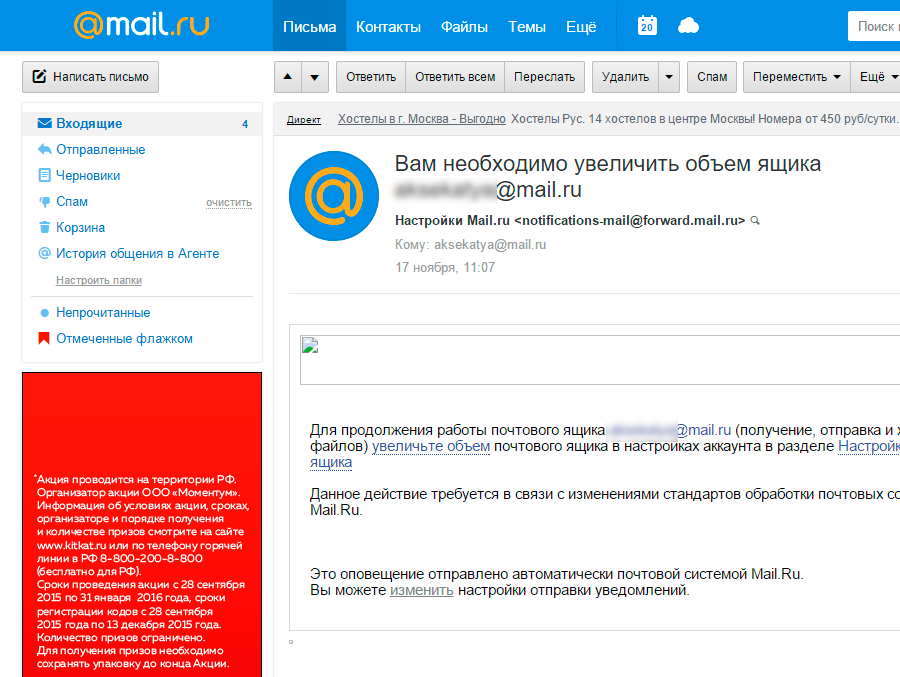Open the Cloud storage icon
The image size is (900, 677).
(x=688, y=26)
